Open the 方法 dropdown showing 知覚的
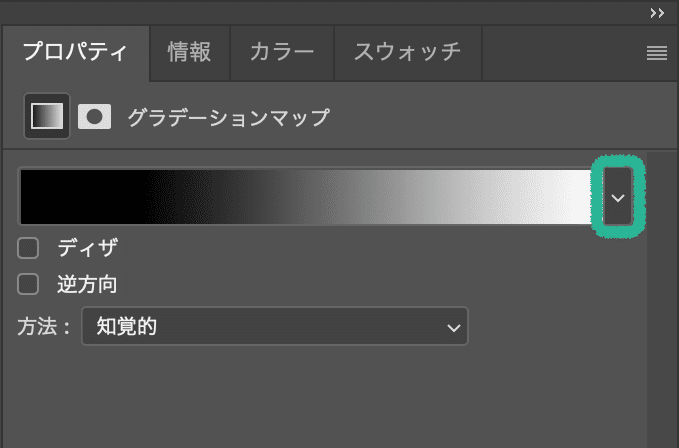This screenshot has height=448, width=679. point(275,326)
